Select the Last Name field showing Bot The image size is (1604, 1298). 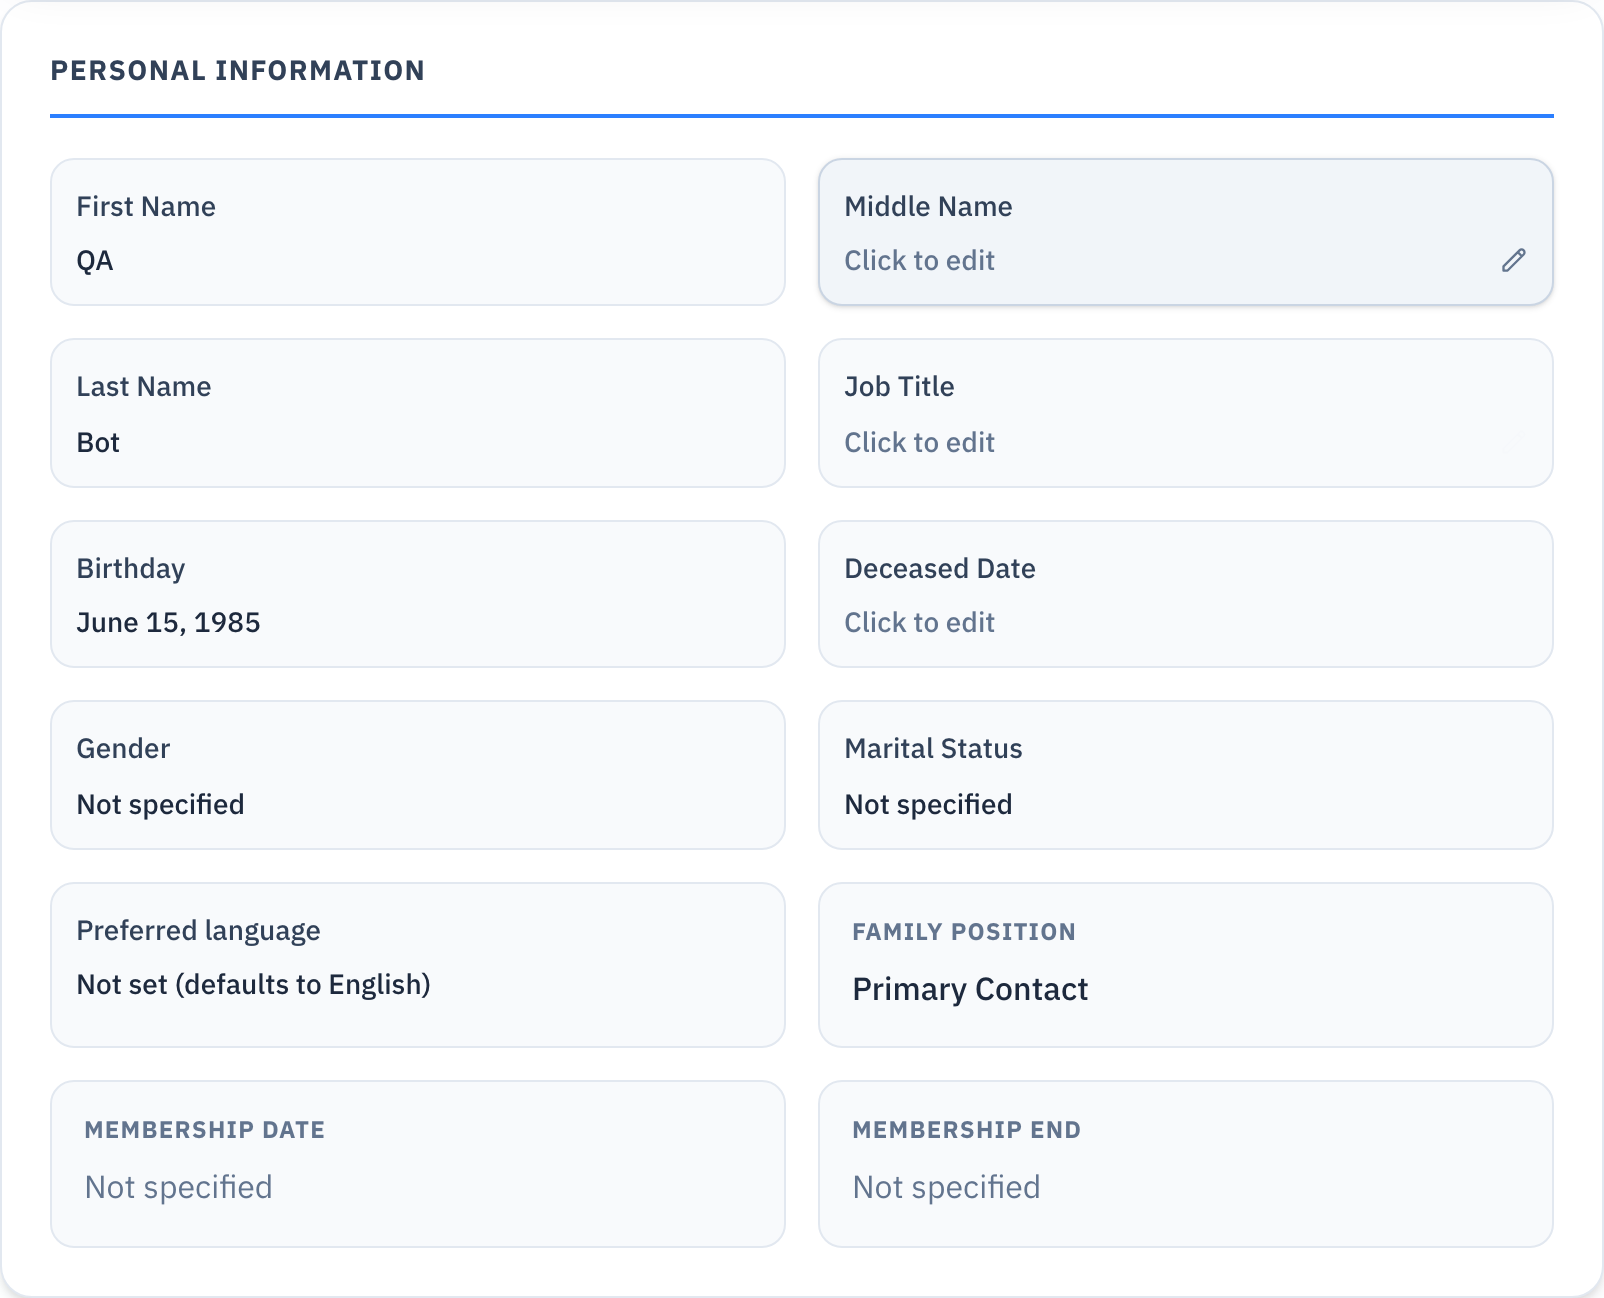[418, 413]
